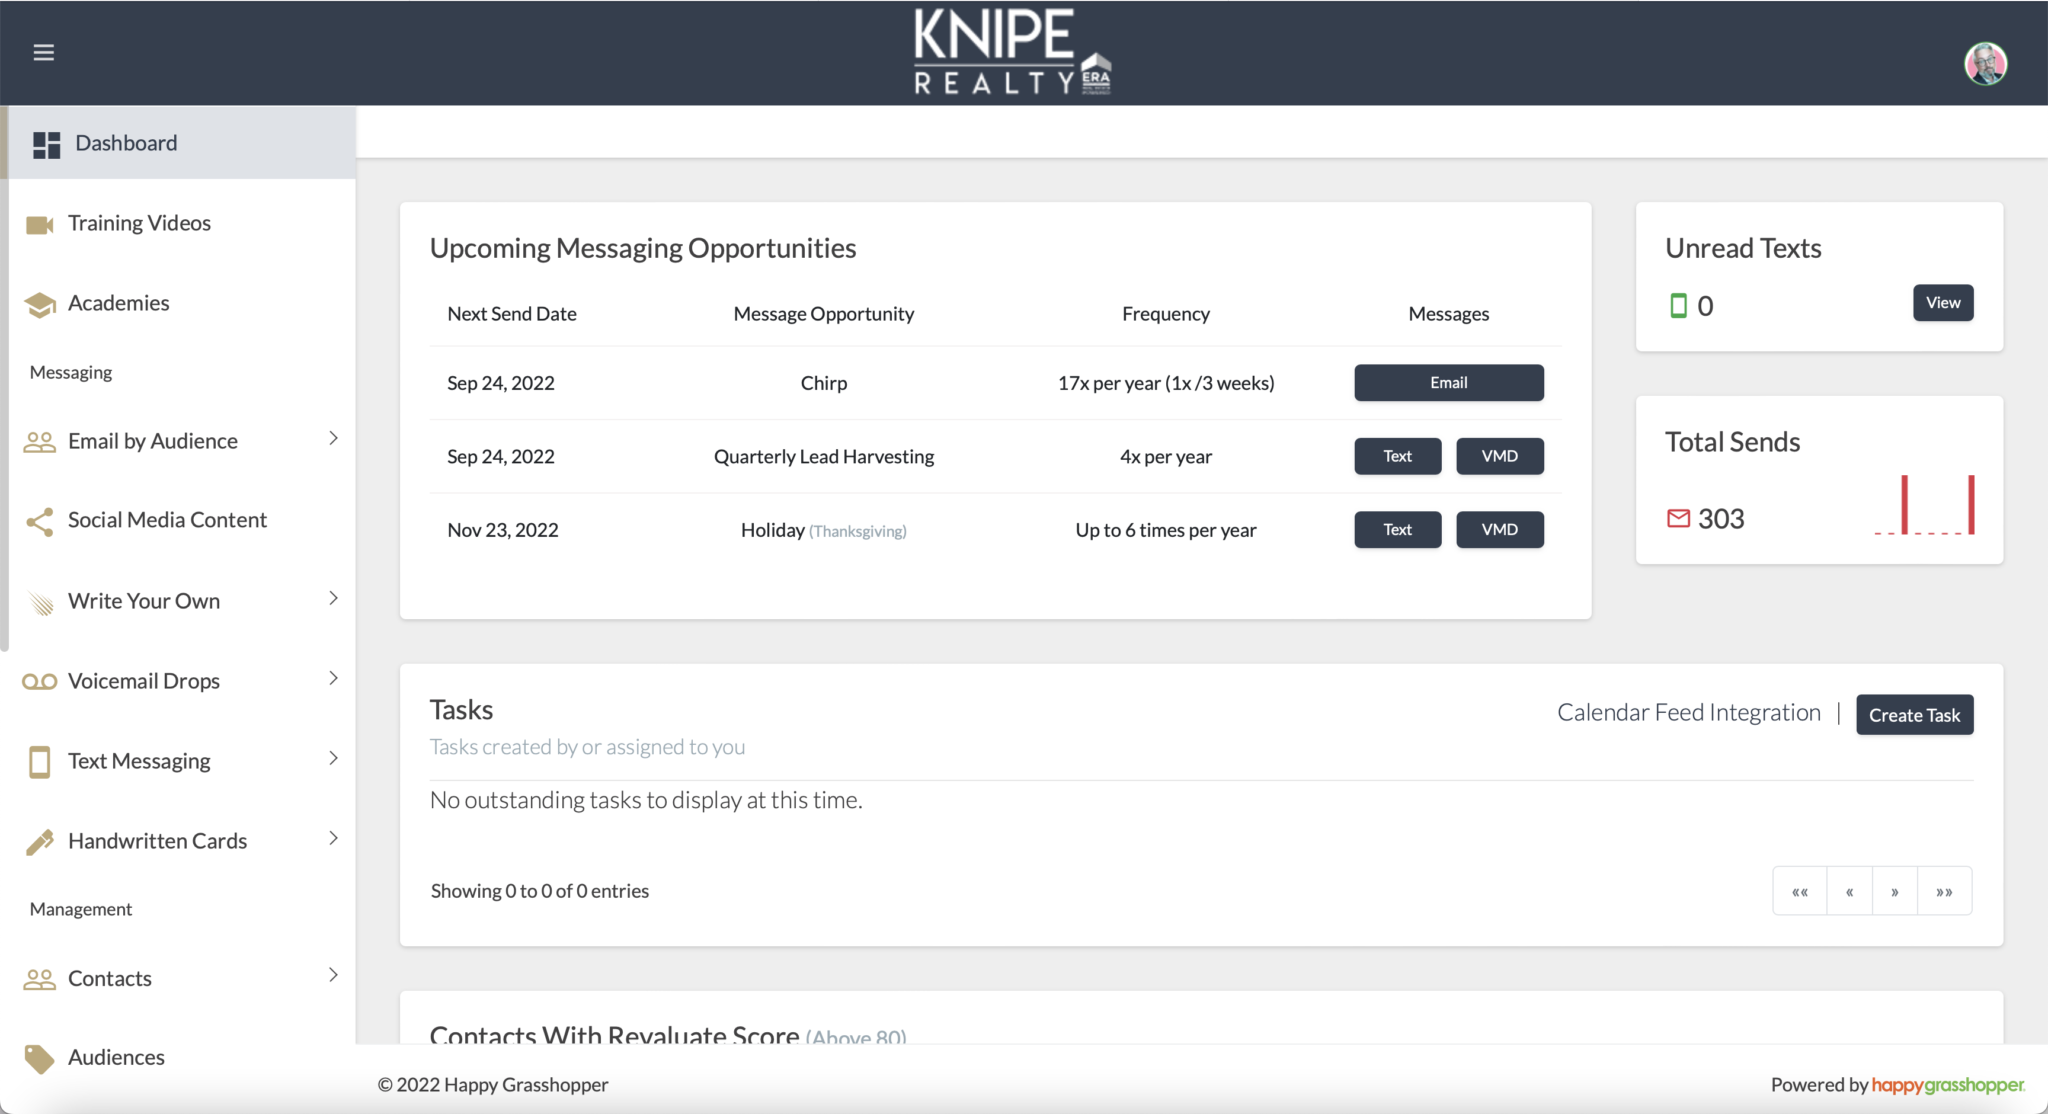Open the Voicemail Drops menu item
The image size is (2048, 1114).
point(144,681)
